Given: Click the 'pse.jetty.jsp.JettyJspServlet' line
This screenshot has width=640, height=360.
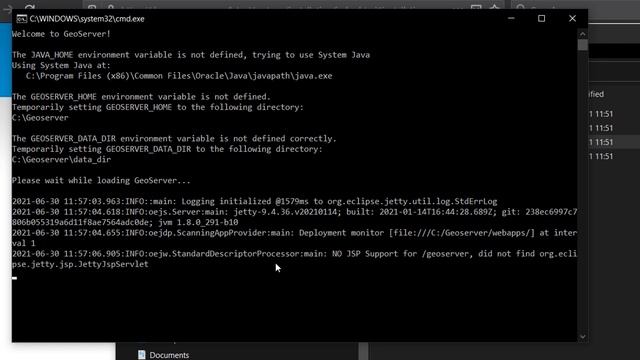Looking at the screenshot, I should tap(80, 264).
